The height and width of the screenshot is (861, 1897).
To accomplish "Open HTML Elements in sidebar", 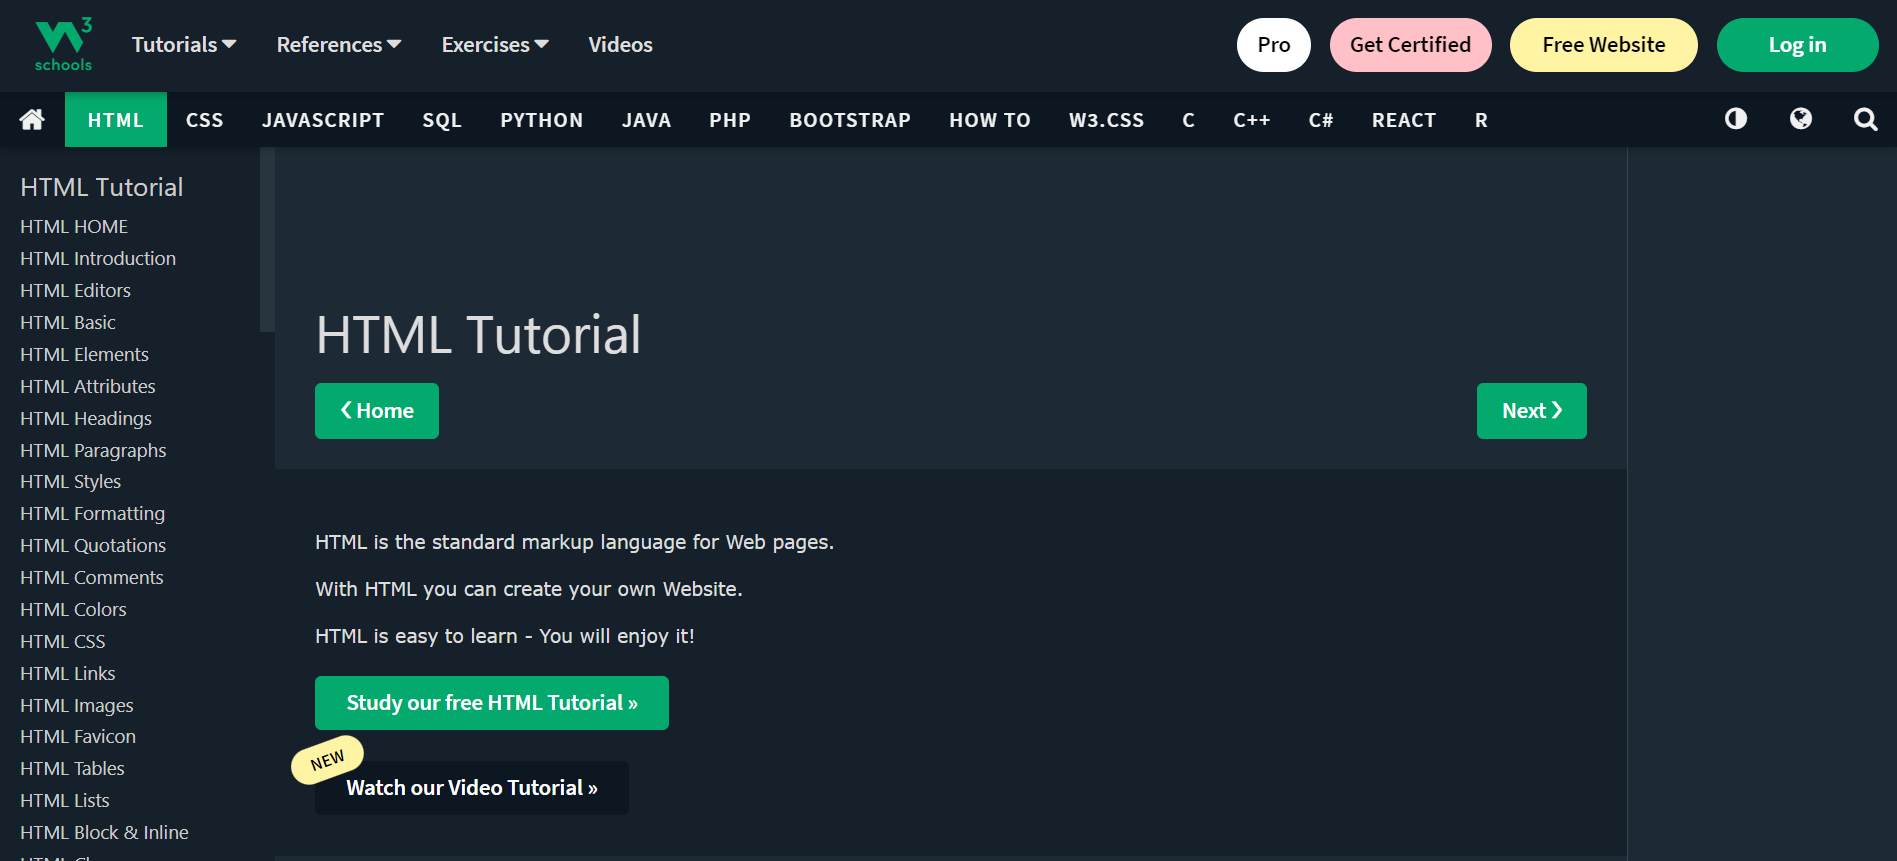I will point(84,355).
